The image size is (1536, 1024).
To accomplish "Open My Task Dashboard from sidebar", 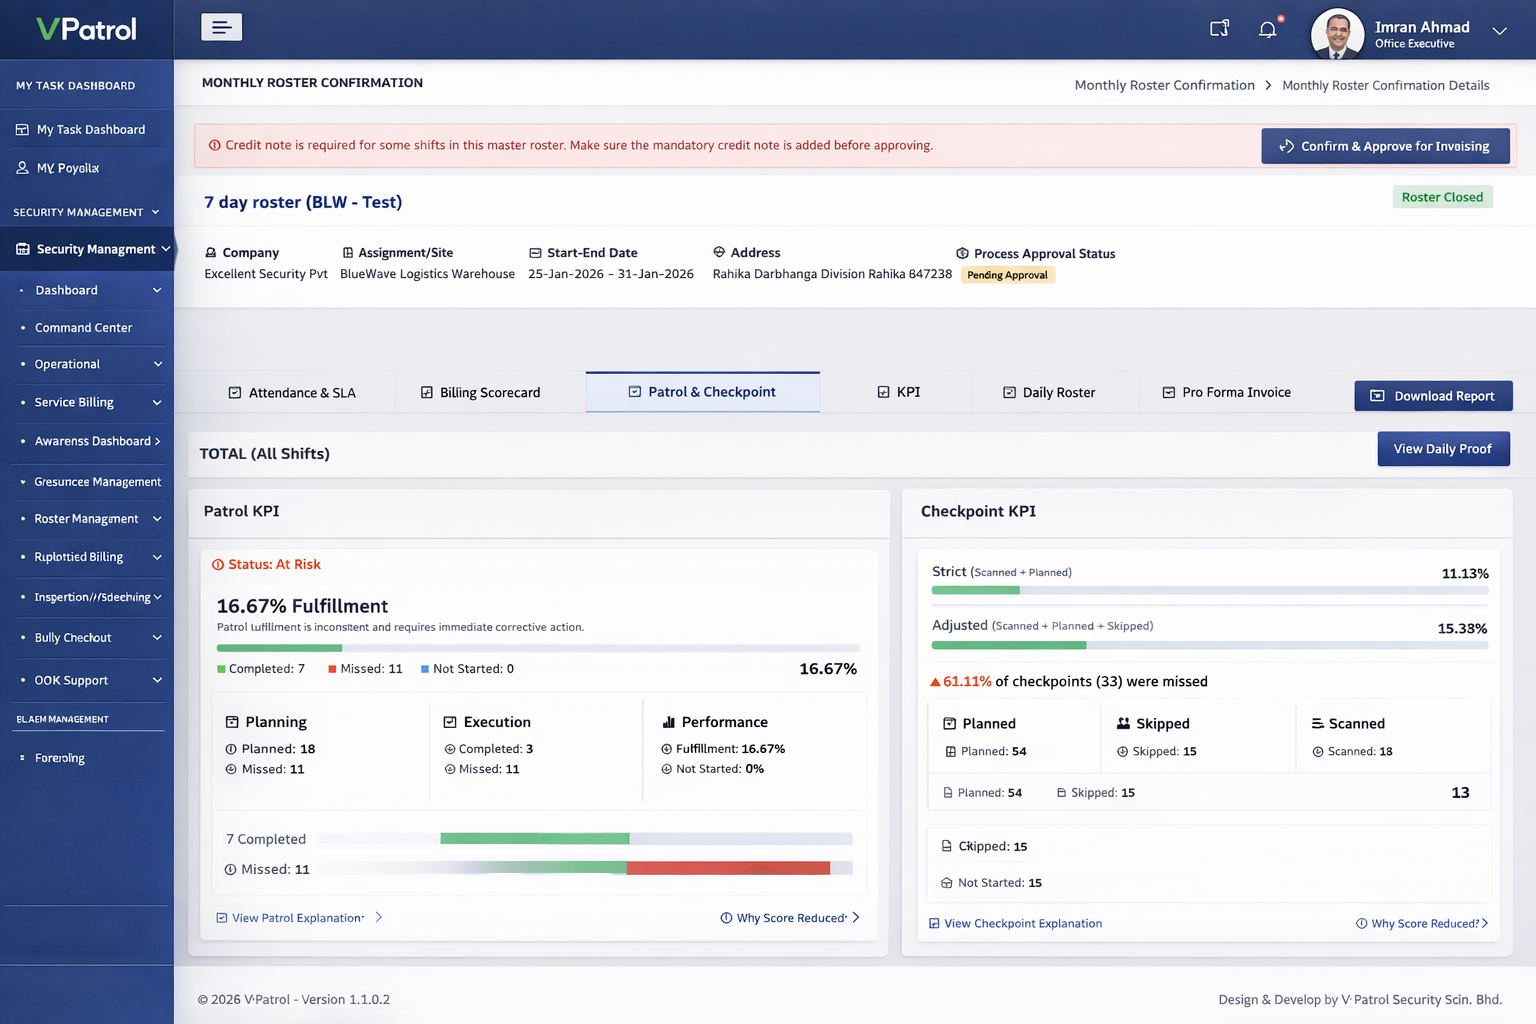I will coord(90,130).
